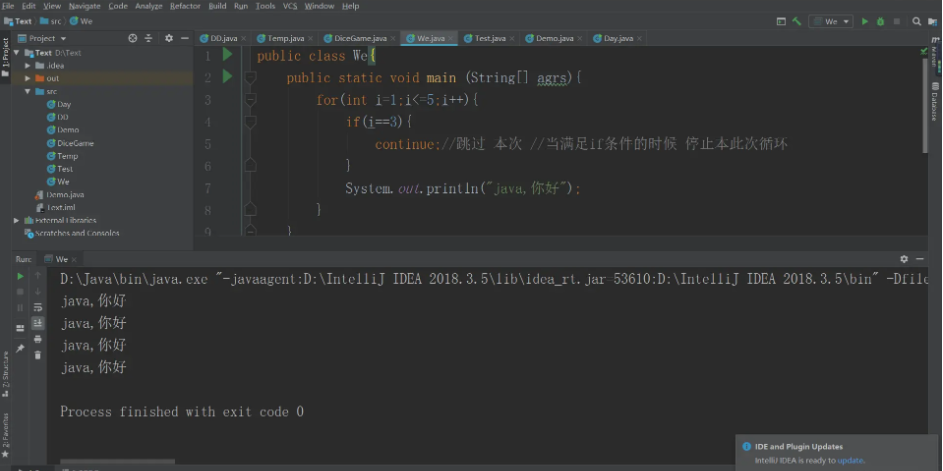Rerun We using the Run panel green arrow
The width and height of the screenshot is (943, 471).
click(x=20, y=276)
